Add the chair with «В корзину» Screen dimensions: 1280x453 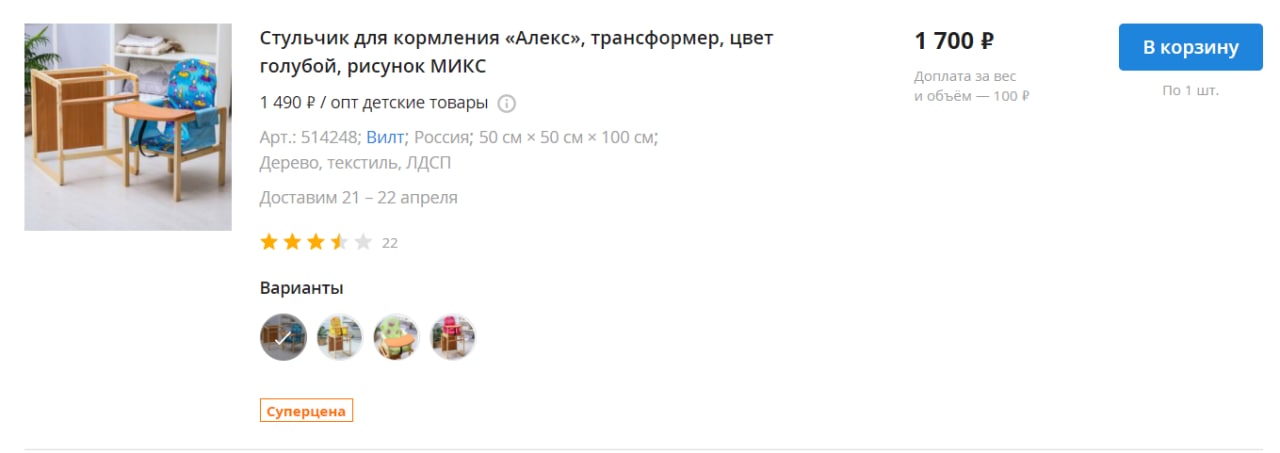click(1191, 47)
